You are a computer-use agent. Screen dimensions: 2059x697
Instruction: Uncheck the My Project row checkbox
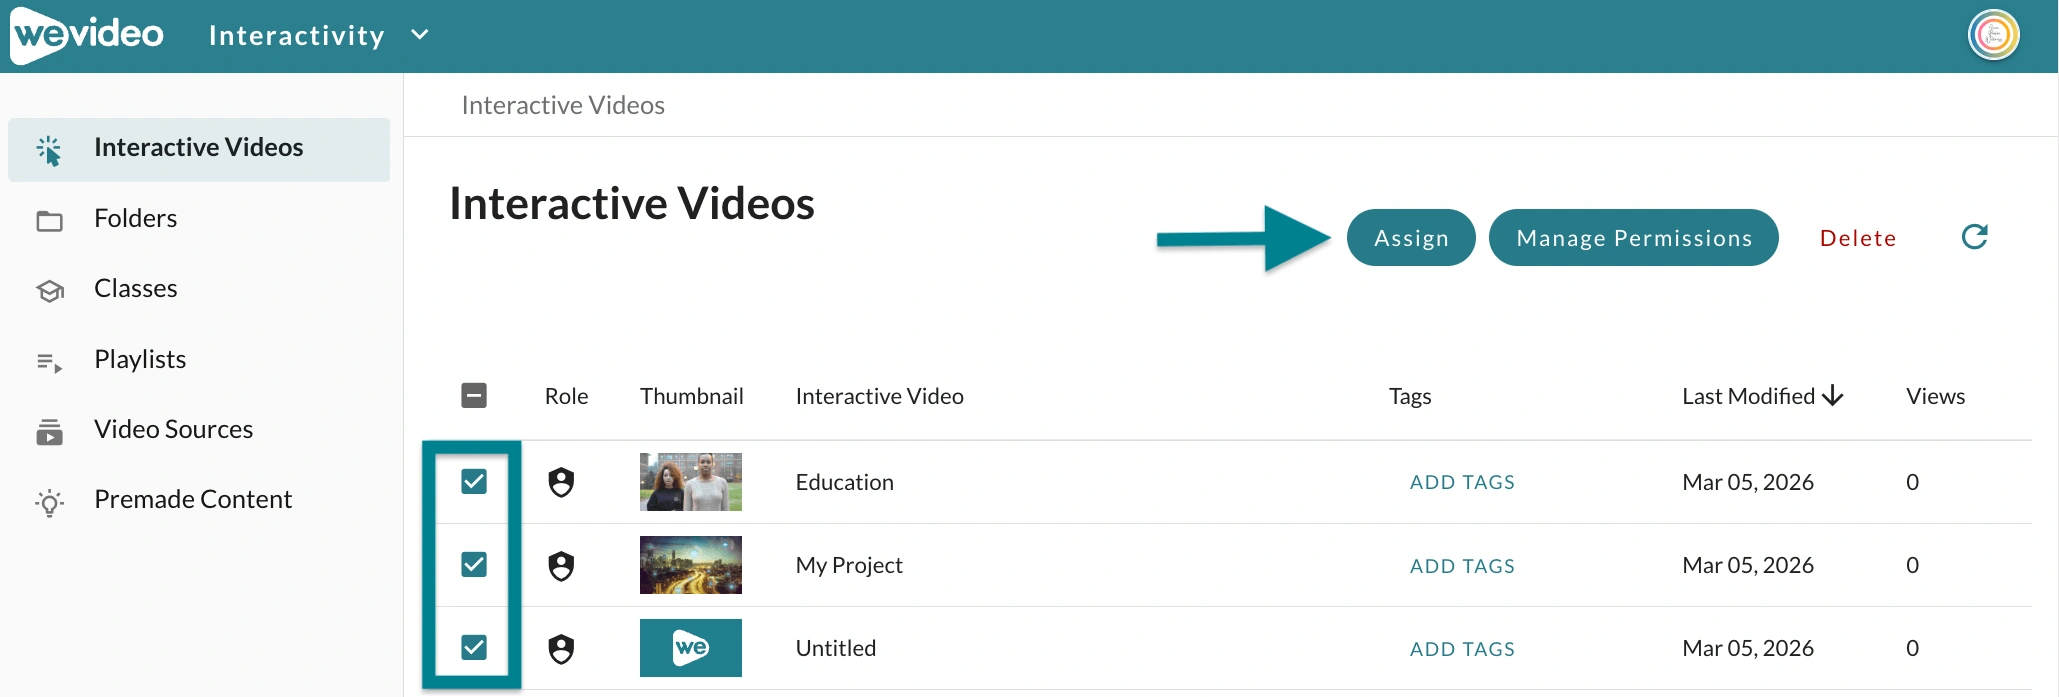474,565
